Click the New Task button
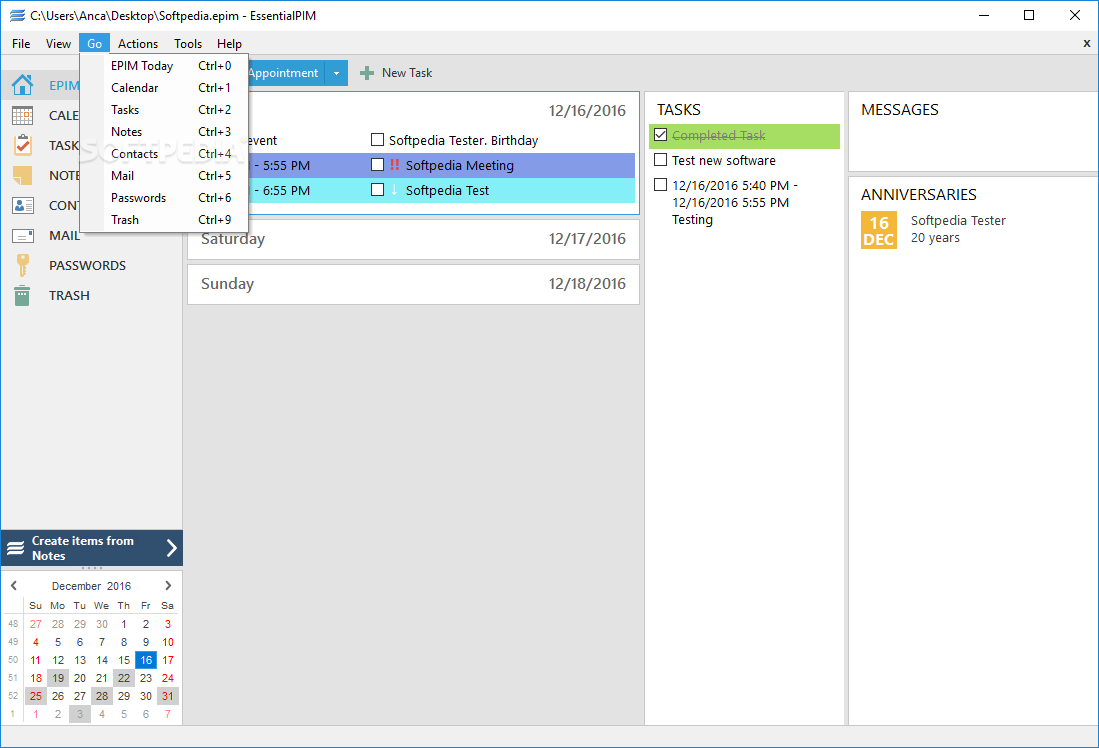Screen dimensions: 1099x748 (x=396, y=73)
